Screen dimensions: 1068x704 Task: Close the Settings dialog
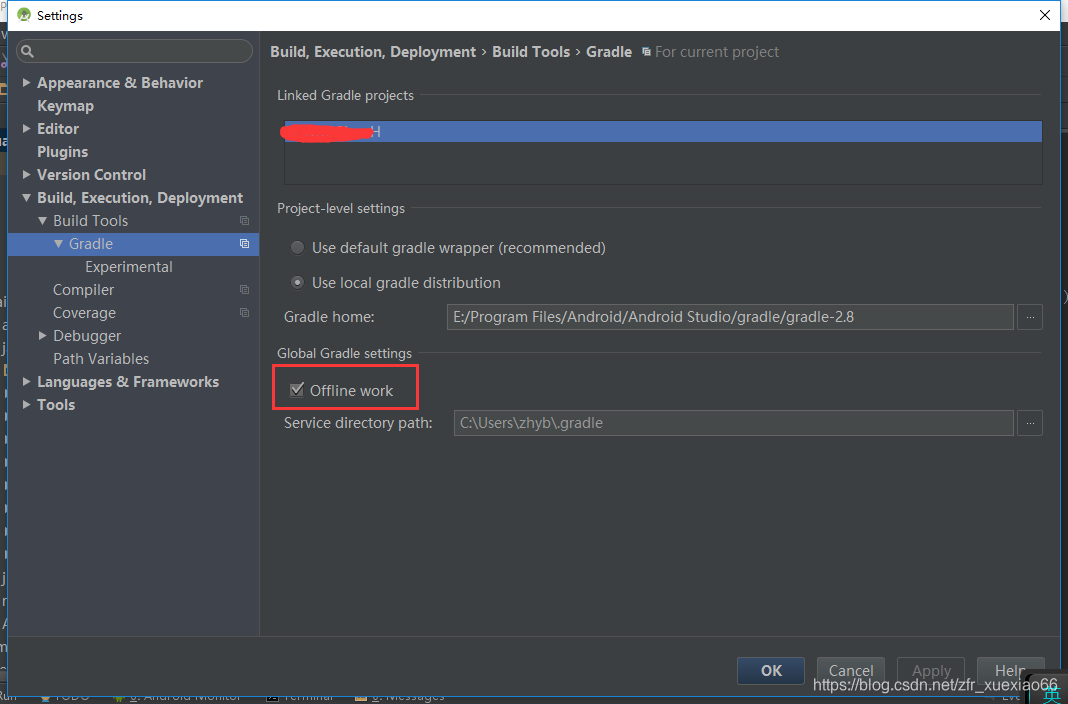(x=1045, y=15)
